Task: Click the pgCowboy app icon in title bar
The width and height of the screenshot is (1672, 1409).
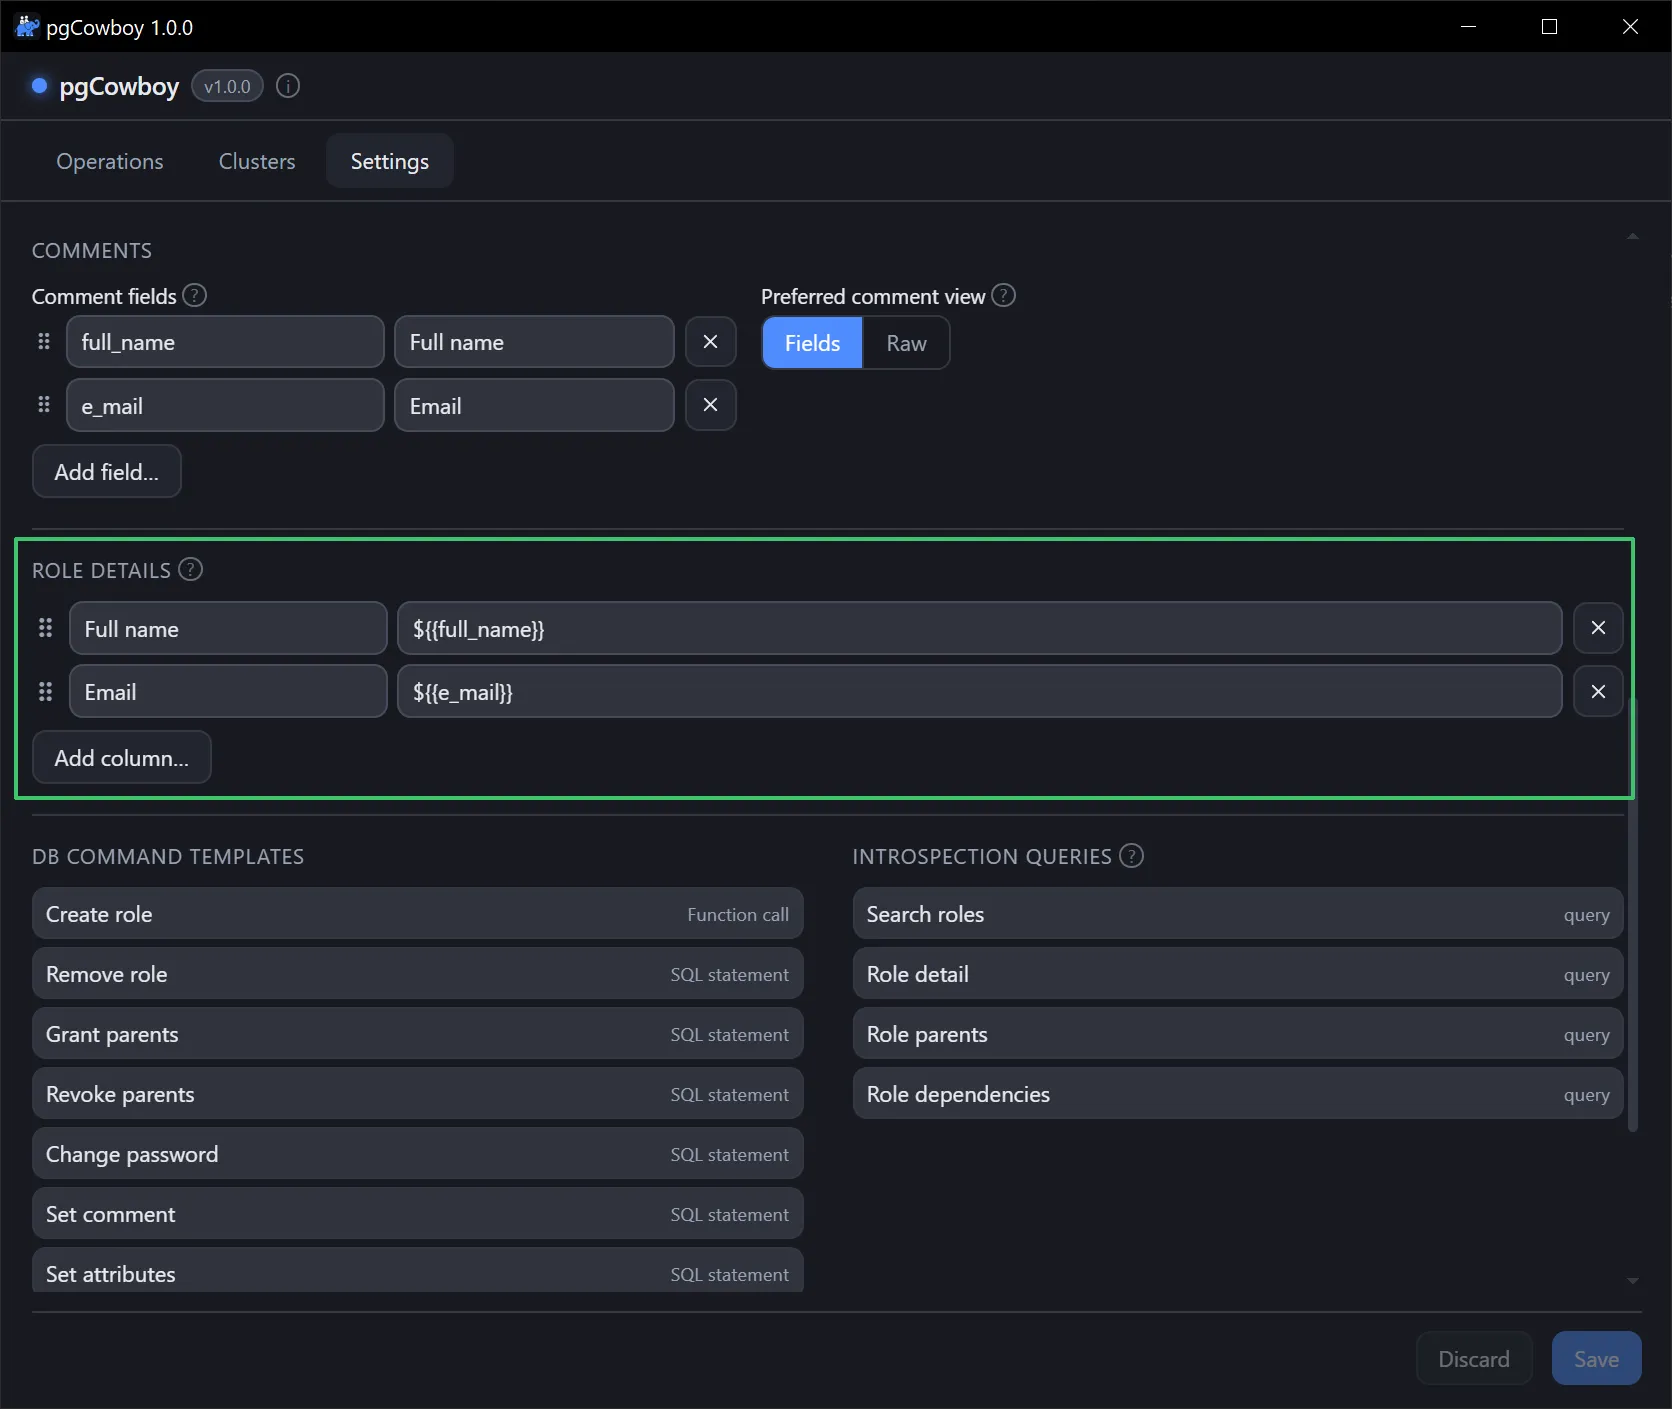Action: (27, 27)
